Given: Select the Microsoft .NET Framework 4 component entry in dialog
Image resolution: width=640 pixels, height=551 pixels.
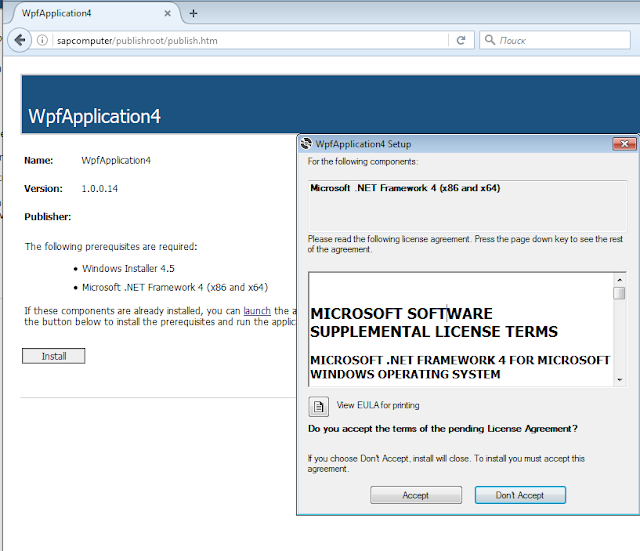Looking at the screenshot, I should point(405,188).
